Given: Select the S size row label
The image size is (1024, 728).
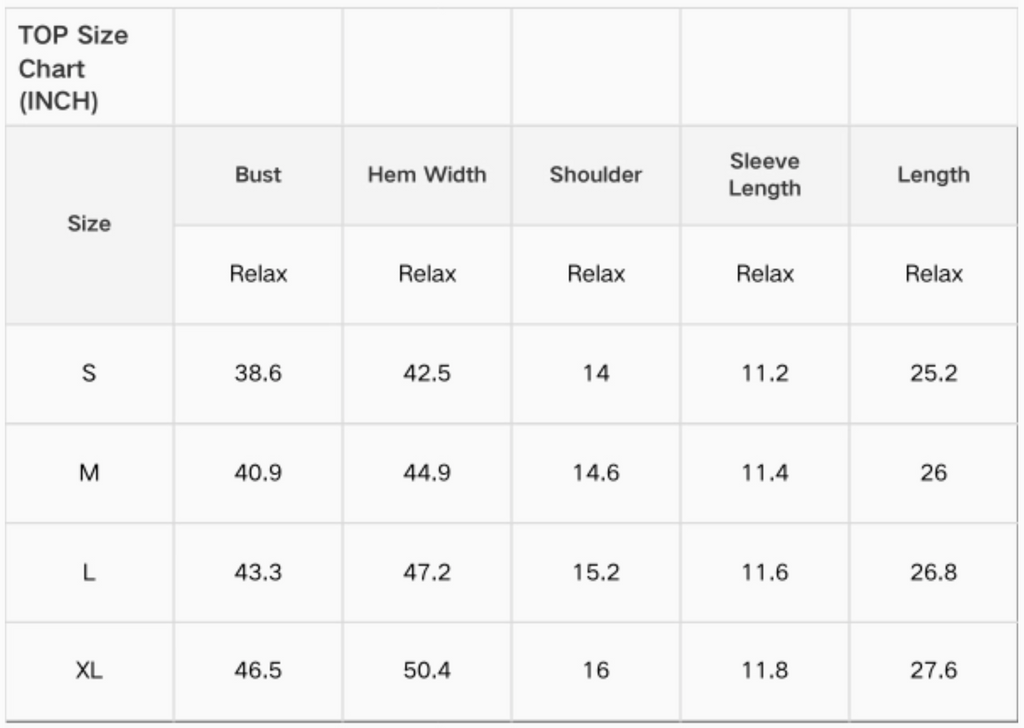Looking at the screenshot, I should pyautogui.click(x=89, y=373).
